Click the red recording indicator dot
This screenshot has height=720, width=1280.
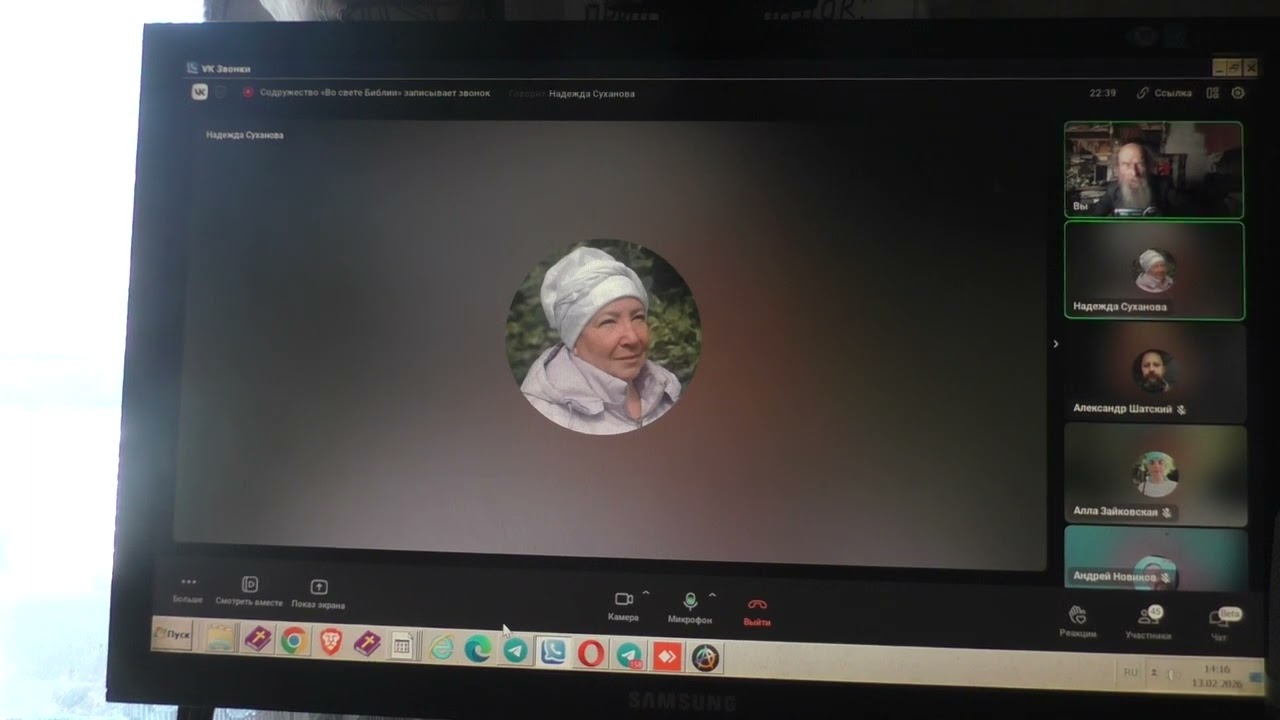pos(247,92)
